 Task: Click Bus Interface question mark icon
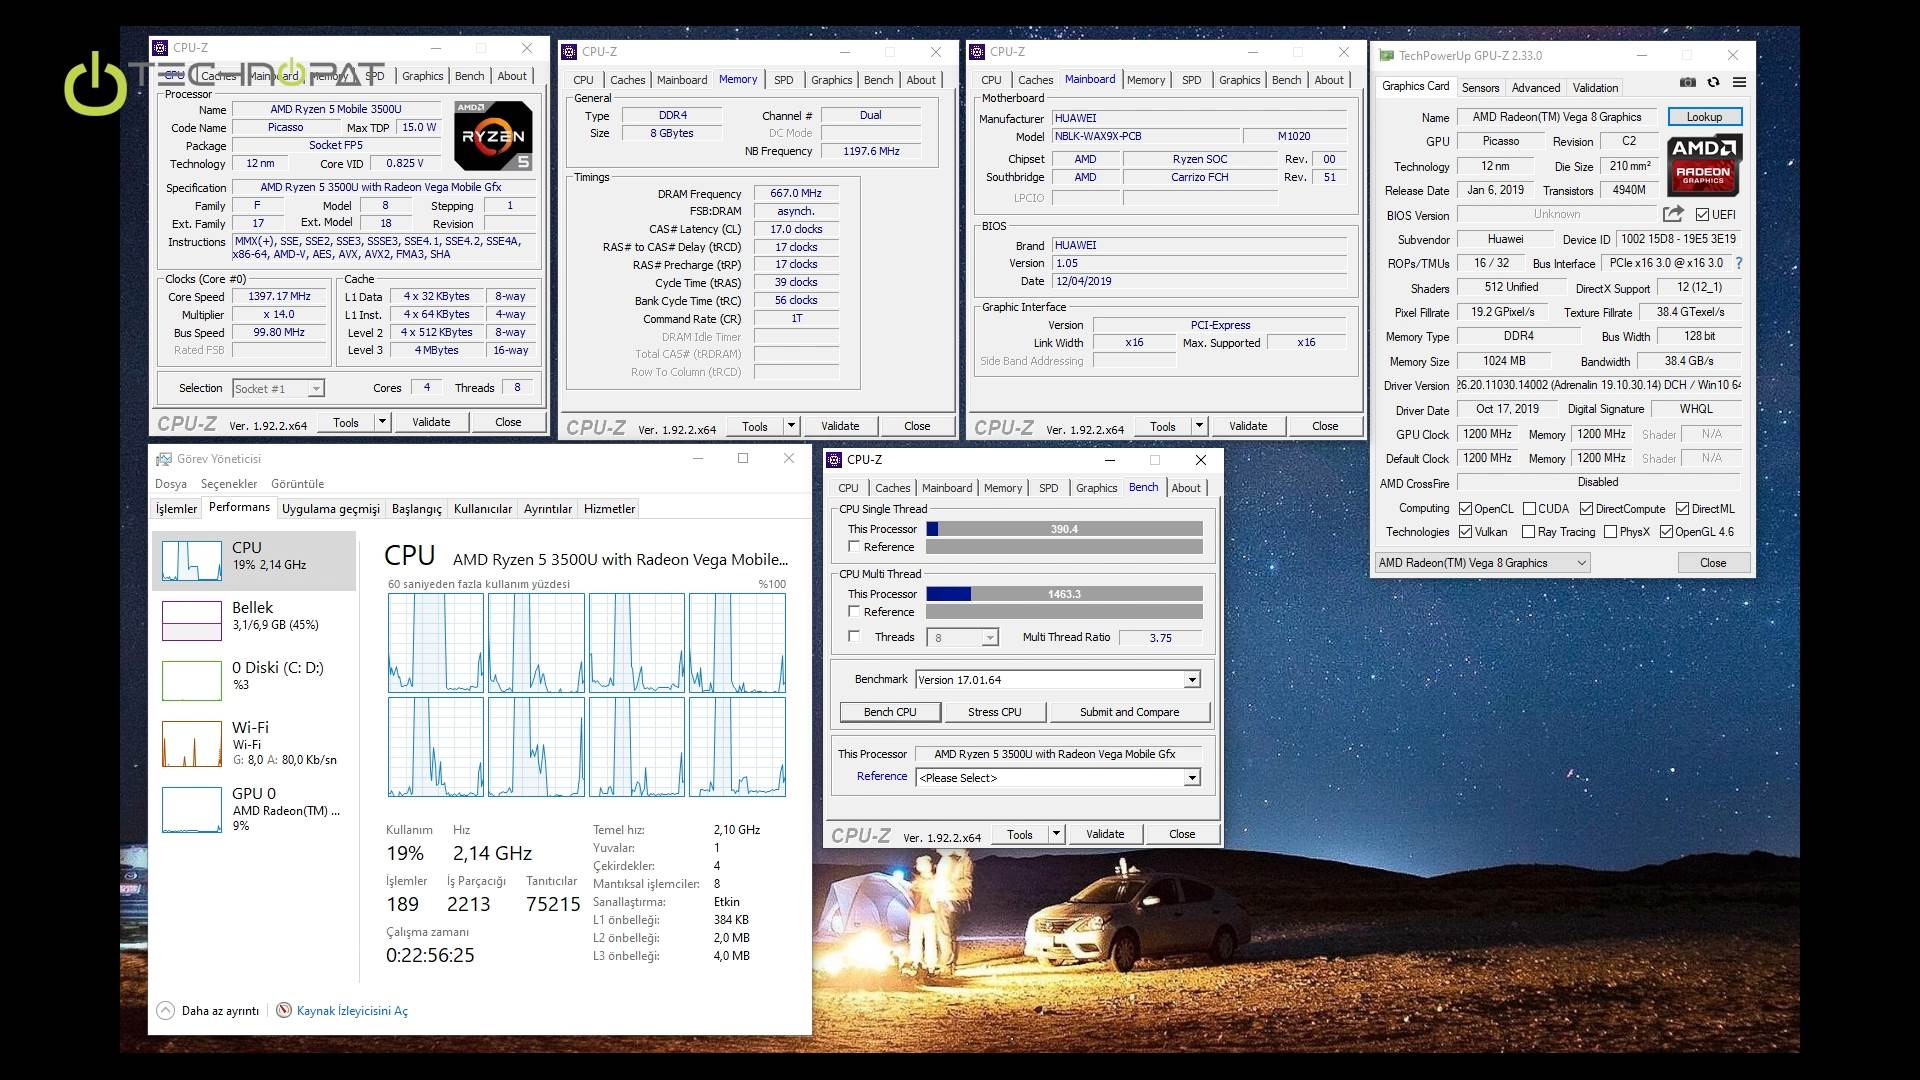(x=1739, y=263)
